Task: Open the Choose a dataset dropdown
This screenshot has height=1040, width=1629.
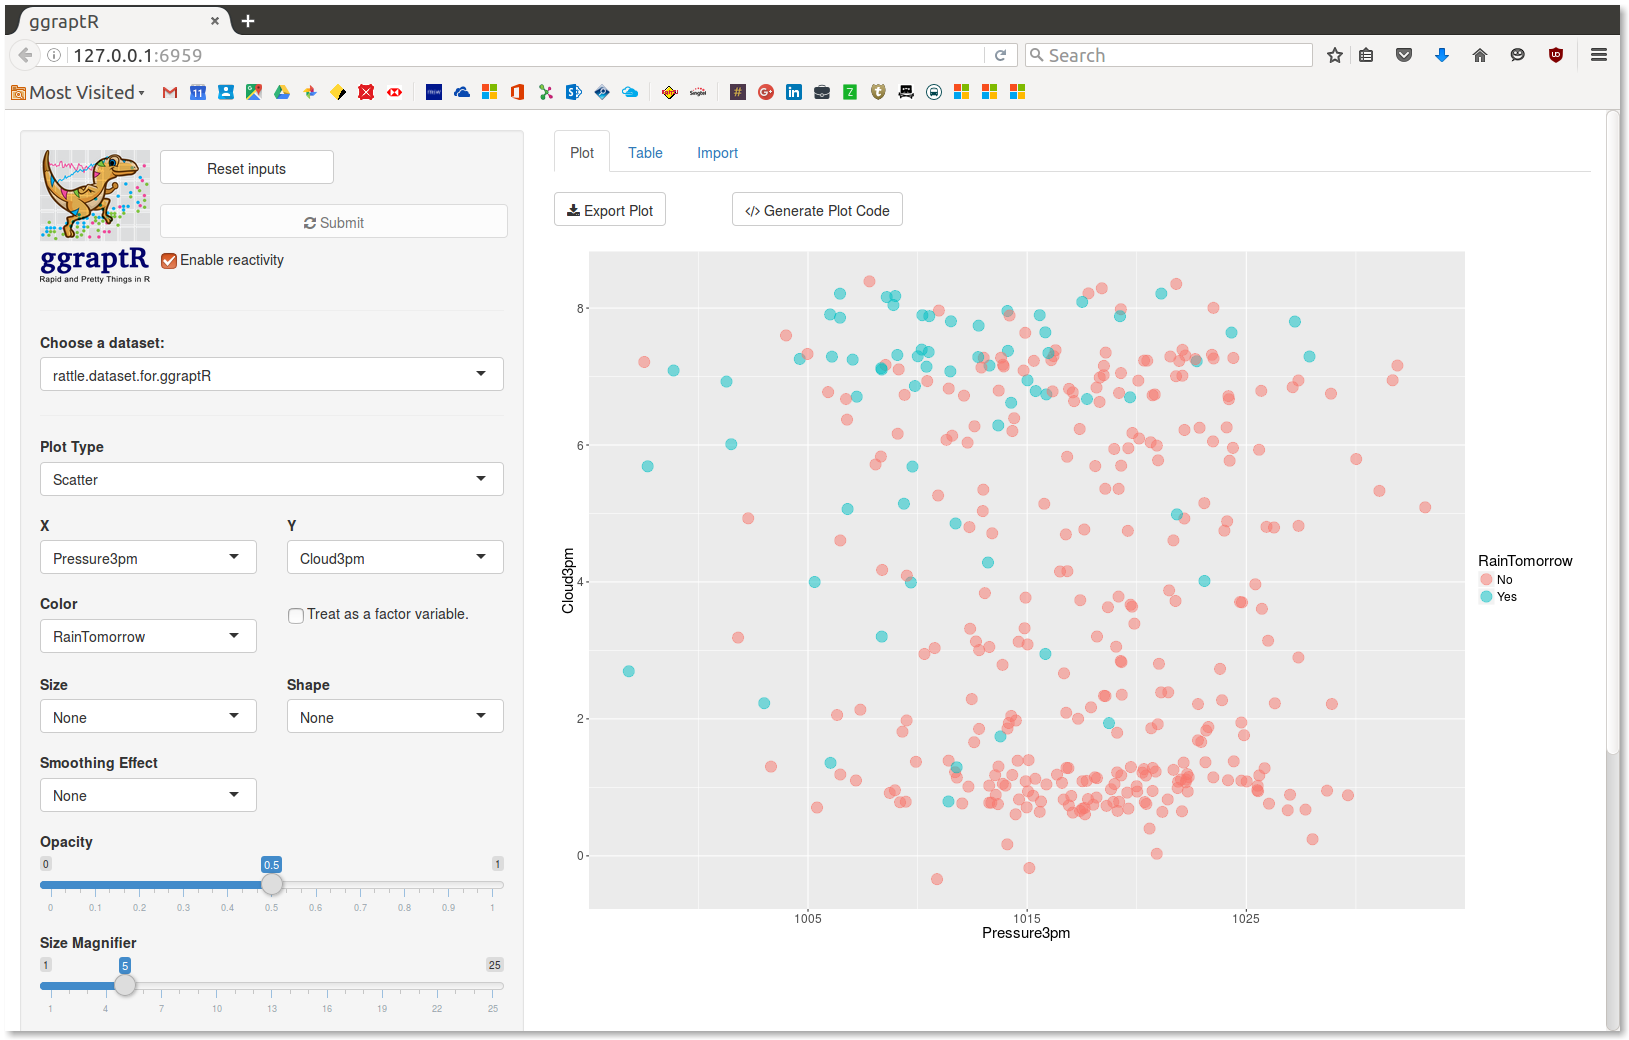Action: pos(271,375)
